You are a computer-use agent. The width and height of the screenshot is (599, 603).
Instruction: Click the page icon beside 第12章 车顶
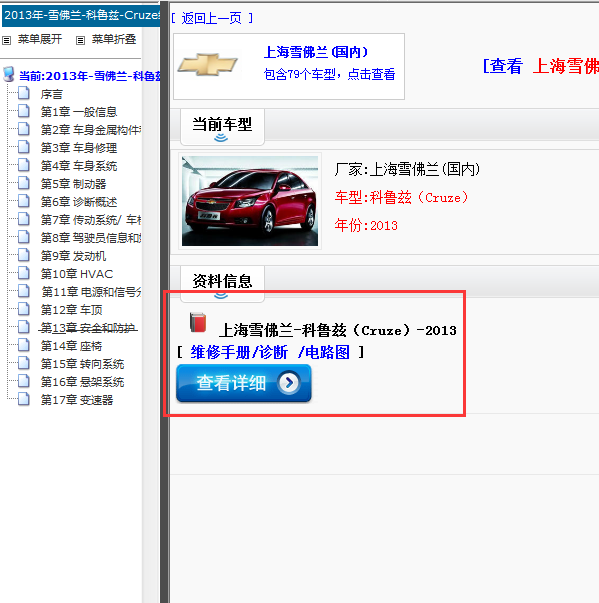[24, 309]
